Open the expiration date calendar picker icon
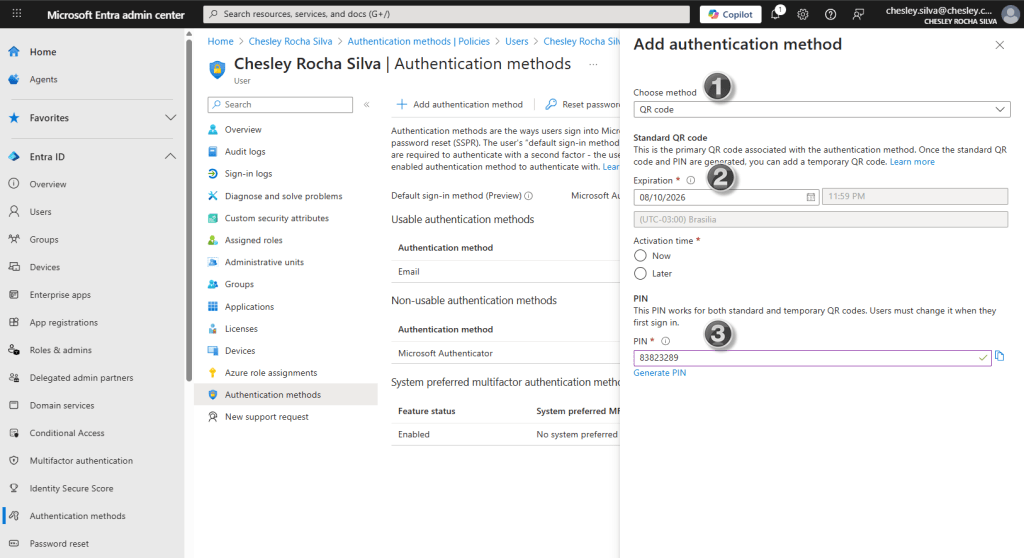 pos(811,197)
